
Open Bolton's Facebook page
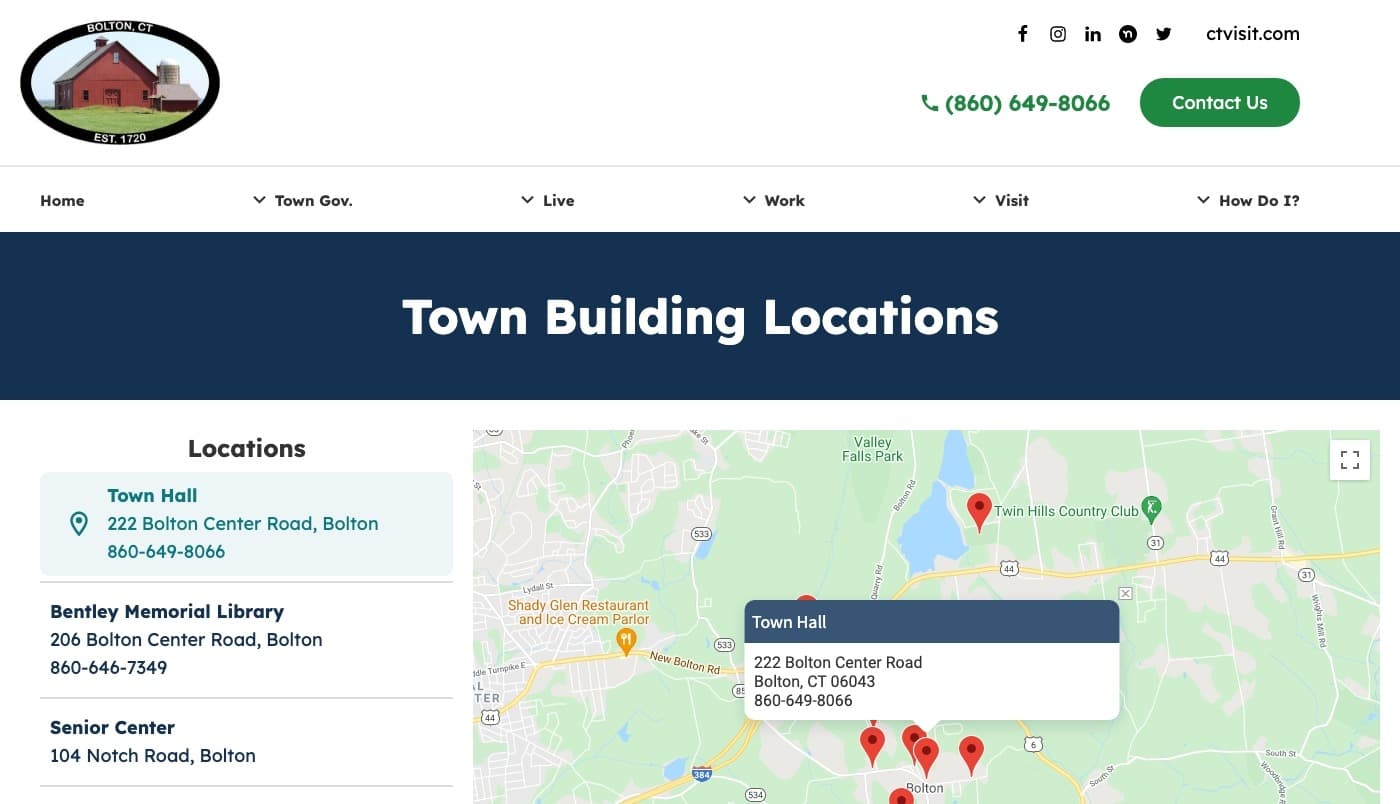(1023, 33)
